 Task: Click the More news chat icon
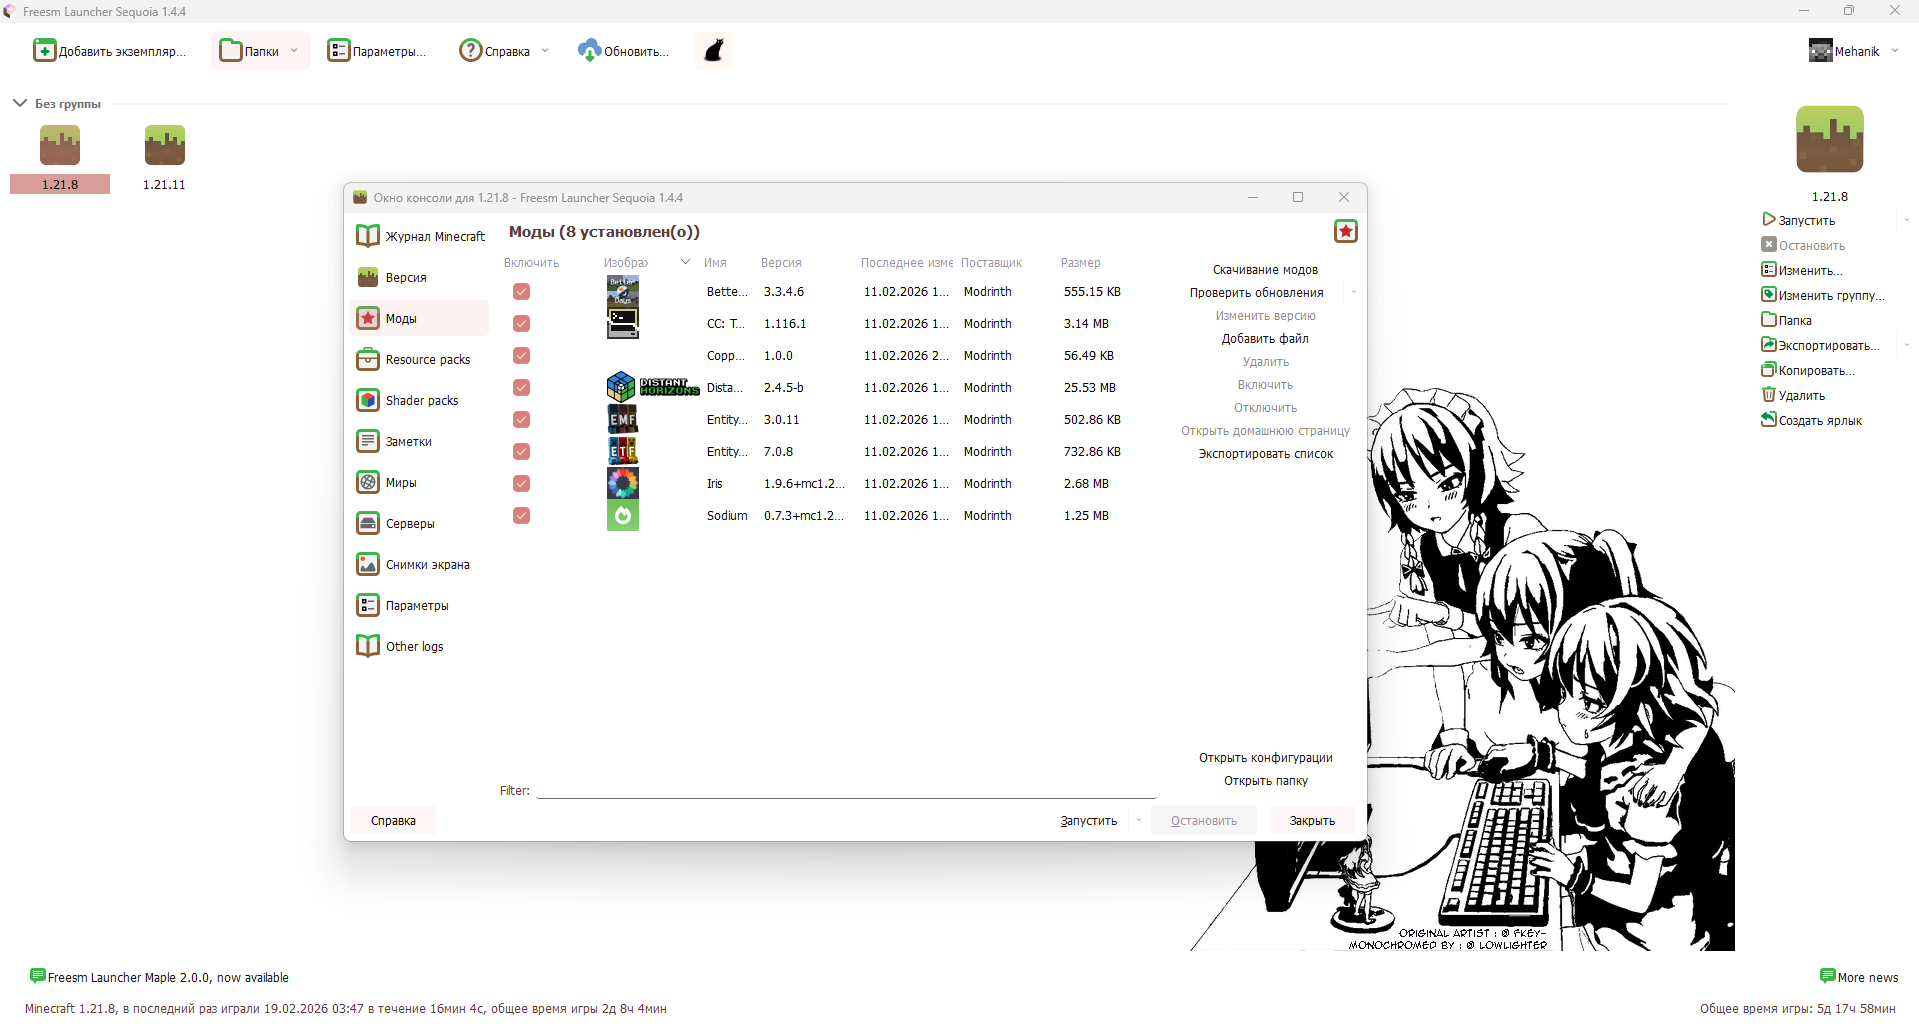tap(1828, 976)
